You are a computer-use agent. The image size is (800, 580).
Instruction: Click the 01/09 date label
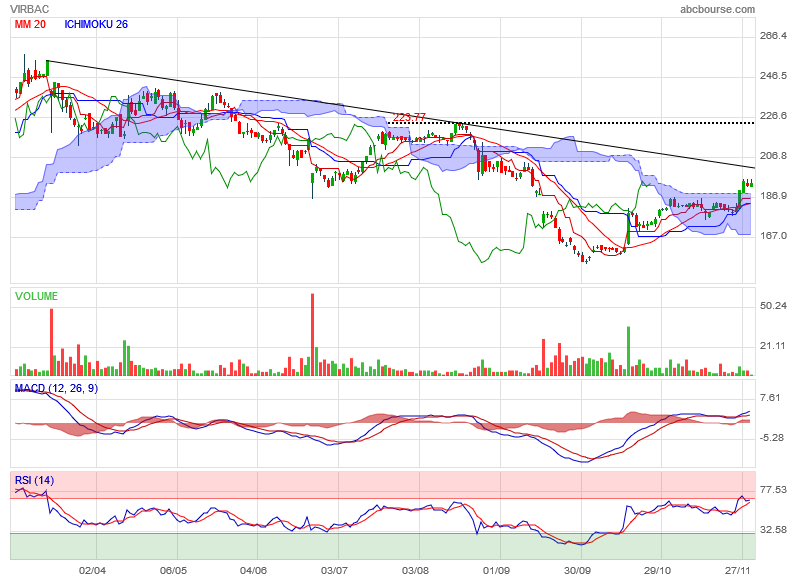[496, 570]
